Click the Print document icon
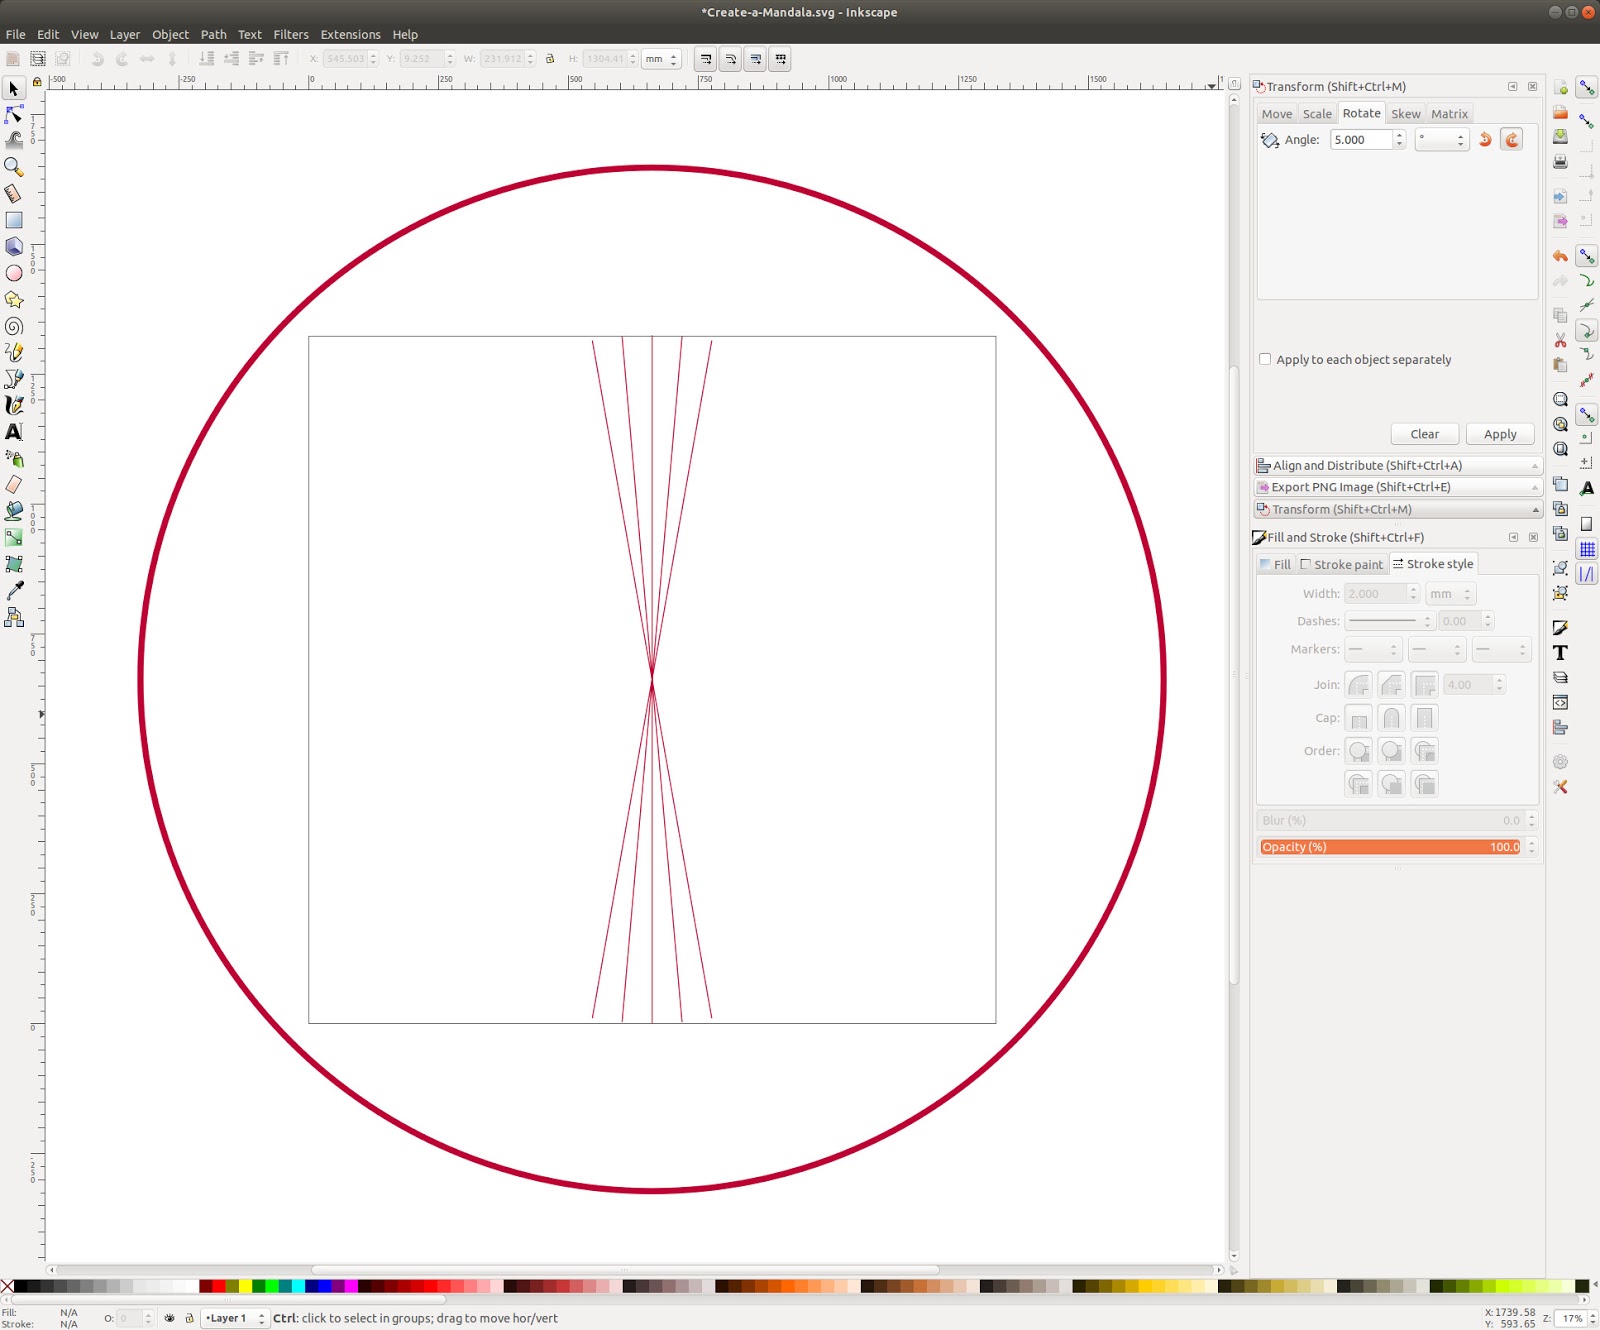The height and width of the screenshot is (1330, 1600). click(1560, 162)
